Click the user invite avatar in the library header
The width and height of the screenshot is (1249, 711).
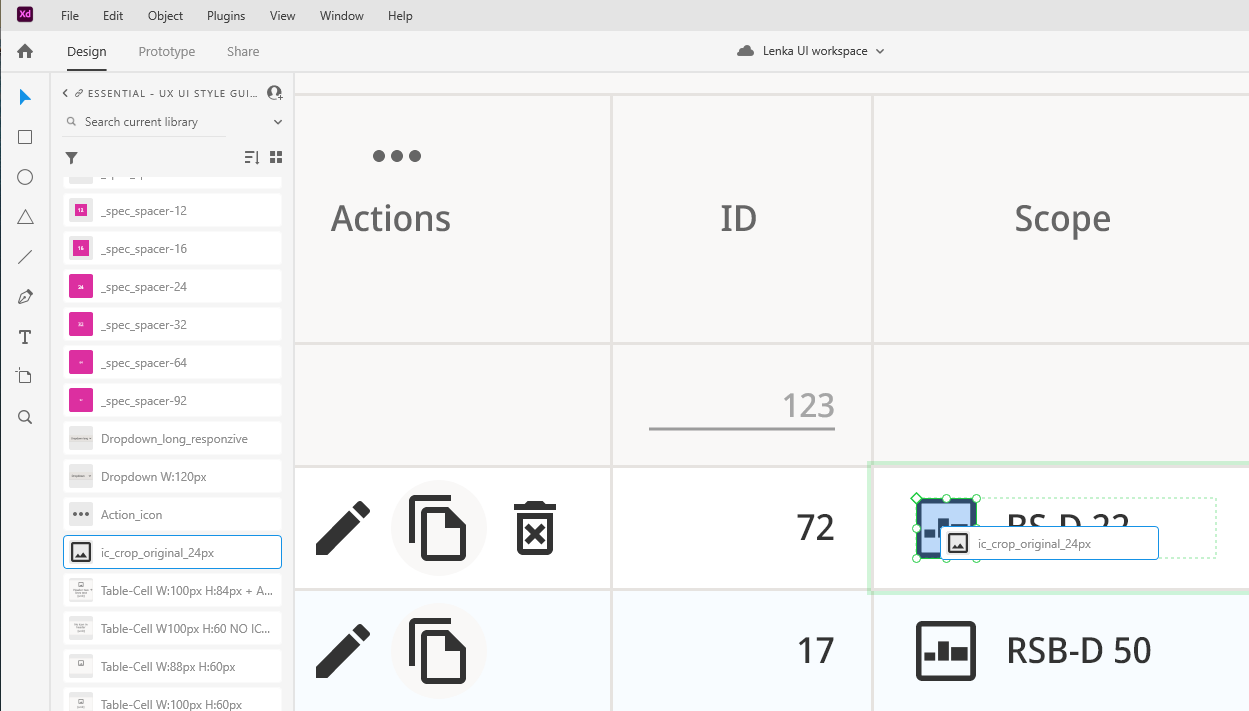point(274,93)
